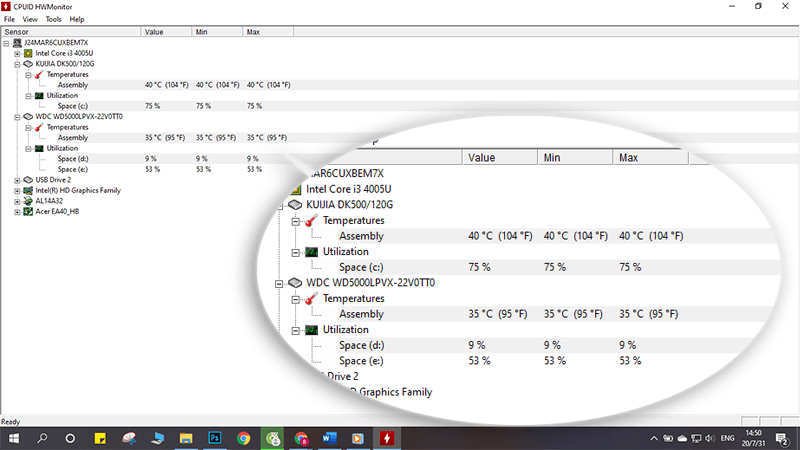
Task: Click the AL14A32 battery icon
Action: click(x=28, y=201)
